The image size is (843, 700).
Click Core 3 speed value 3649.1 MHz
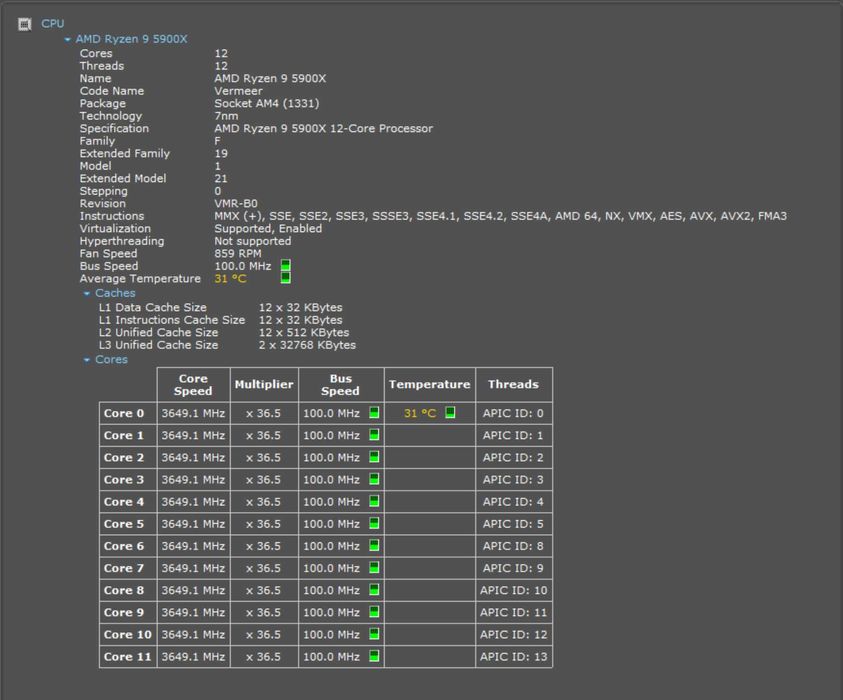click(193, 480)
